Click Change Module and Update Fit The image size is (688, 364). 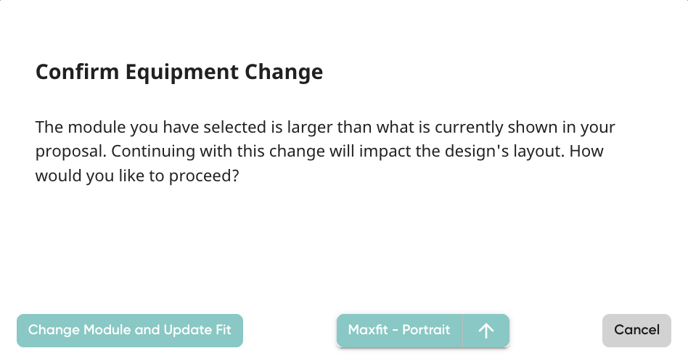point(130,330)
